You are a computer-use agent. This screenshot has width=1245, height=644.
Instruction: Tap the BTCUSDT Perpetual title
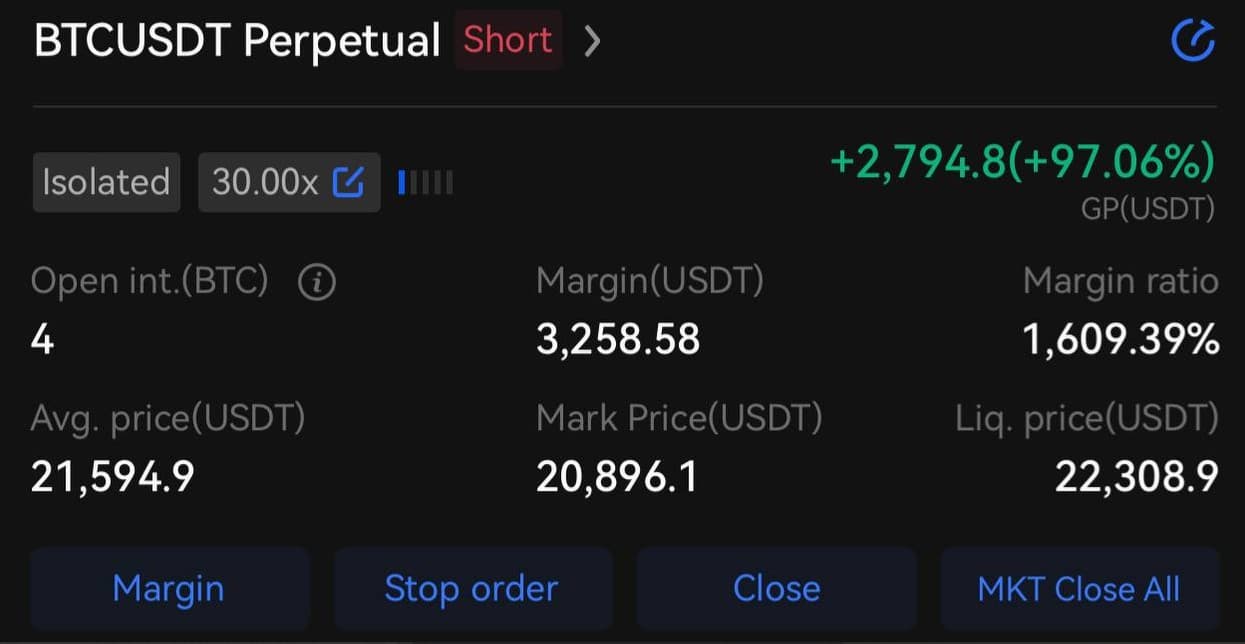(237, 42)
